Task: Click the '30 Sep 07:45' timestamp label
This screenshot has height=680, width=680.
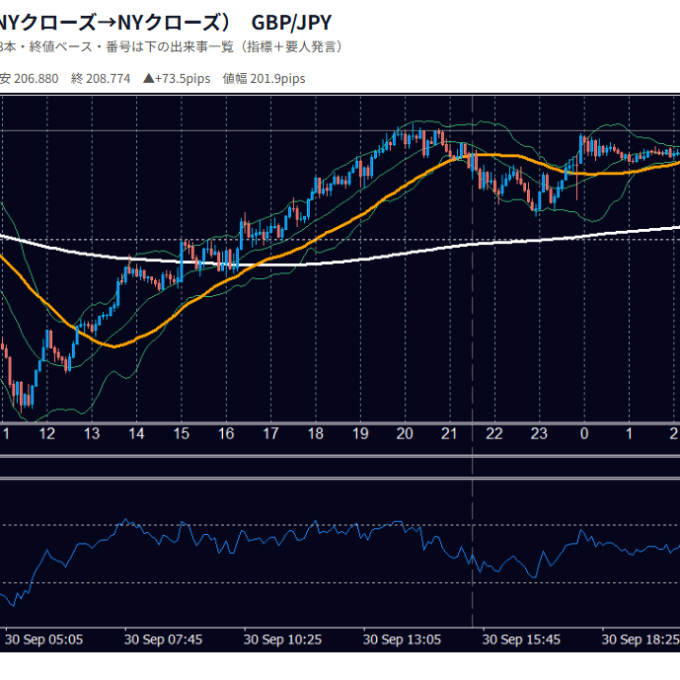Action: [x=163, y=640]
